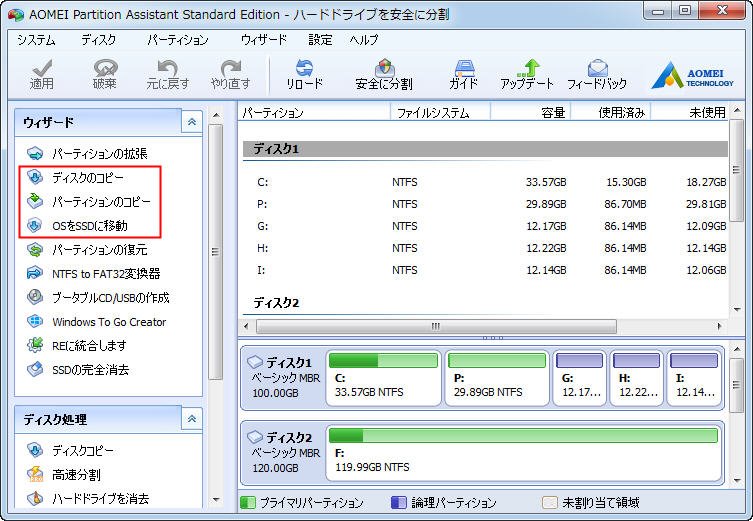Select the P: 29.89GB NTFS partition block
Image resolution: width=753 pixels, height=521 pixels.
497,378
